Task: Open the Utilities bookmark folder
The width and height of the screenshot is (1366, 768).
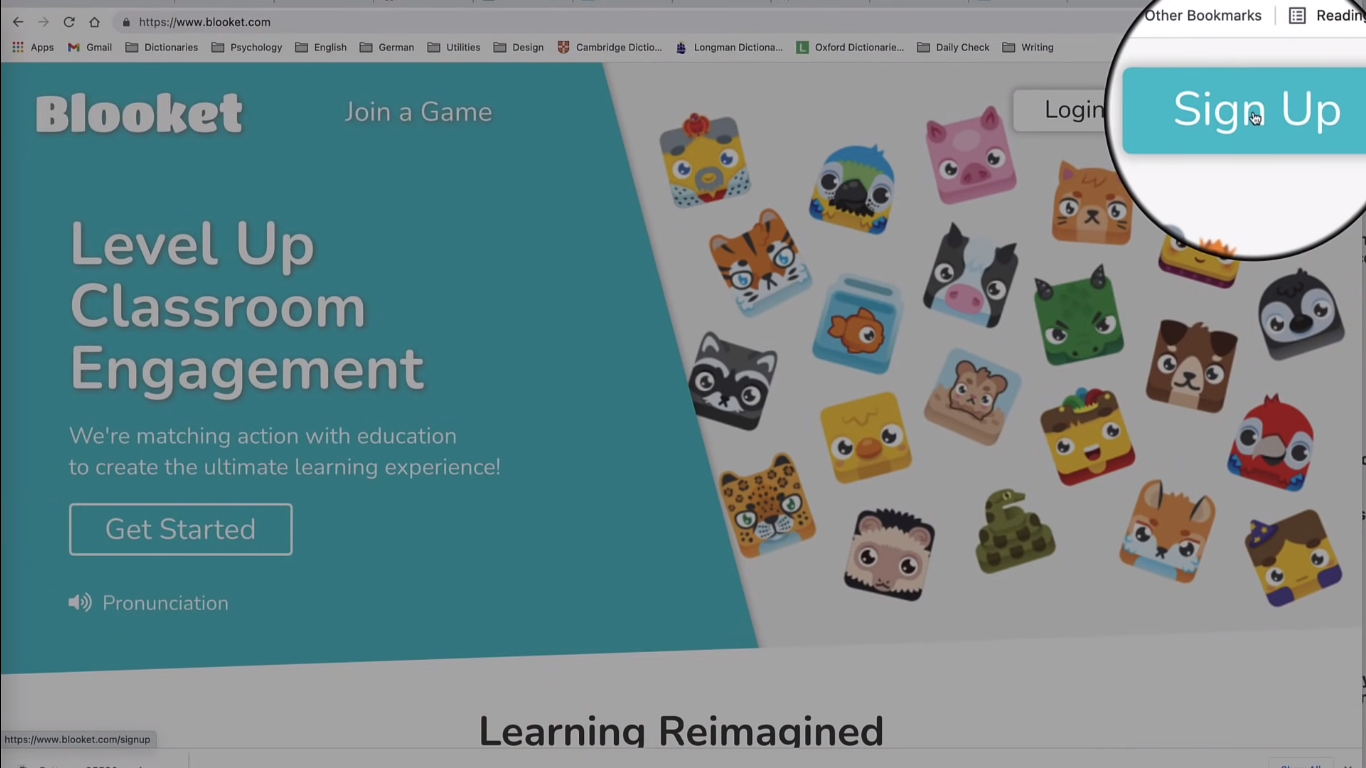Action: 454,47
